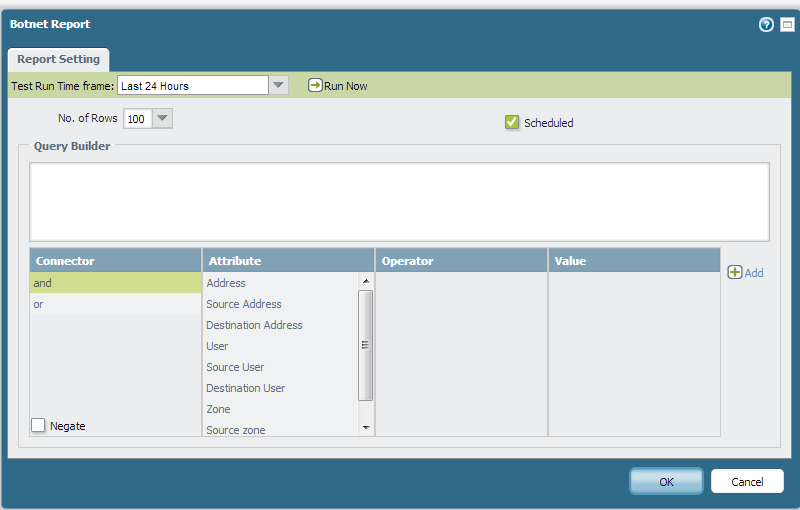Click the Value column header
Viewport: 800px width, 510px height.
point(634,261)
